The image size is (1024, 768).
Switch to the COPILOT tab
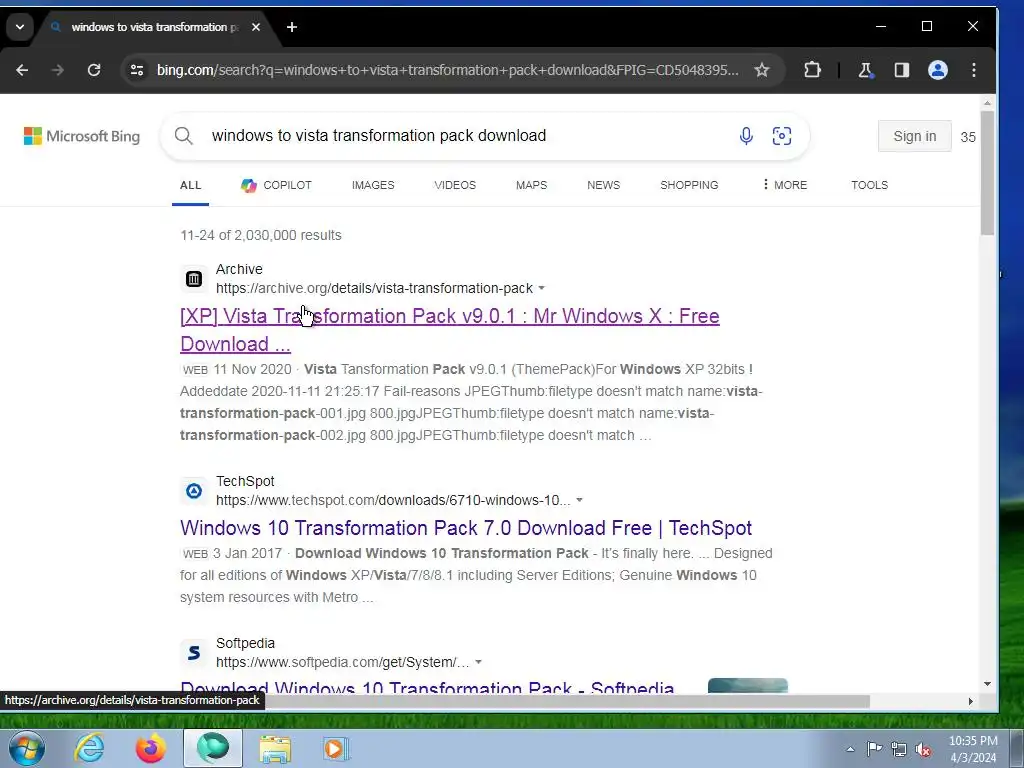click(x=276, y=185)
